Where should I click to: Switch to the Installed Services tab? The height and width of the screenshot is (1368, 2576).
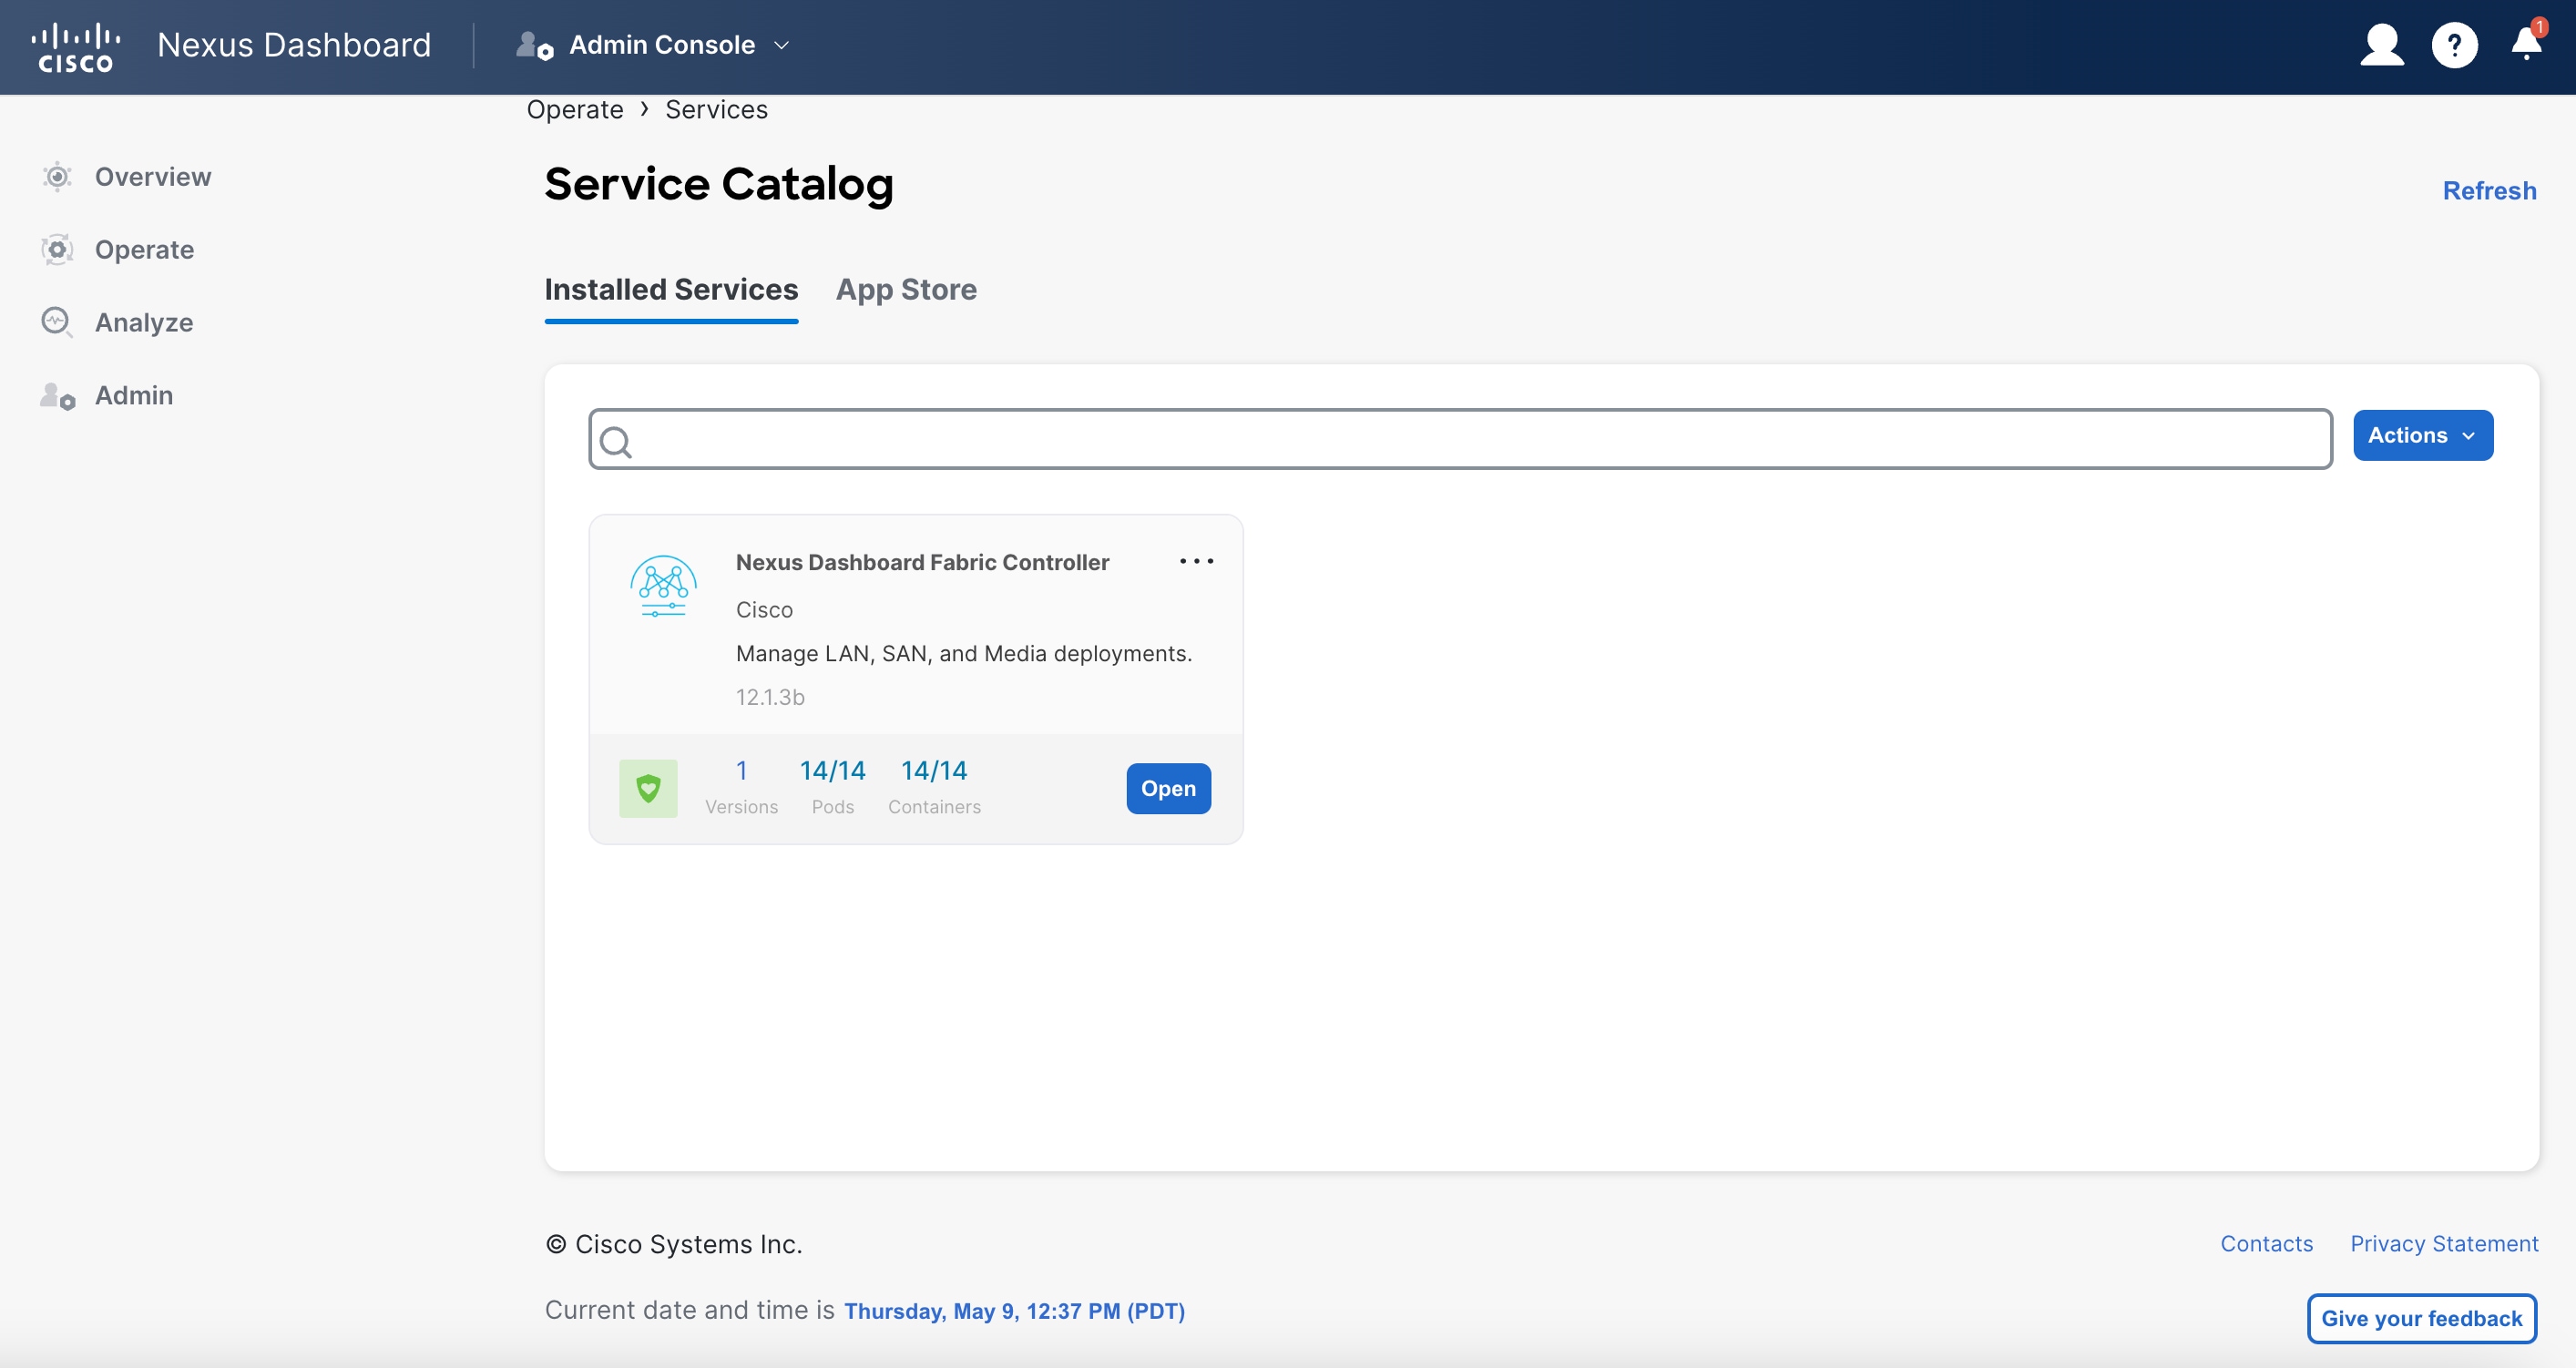671,289
